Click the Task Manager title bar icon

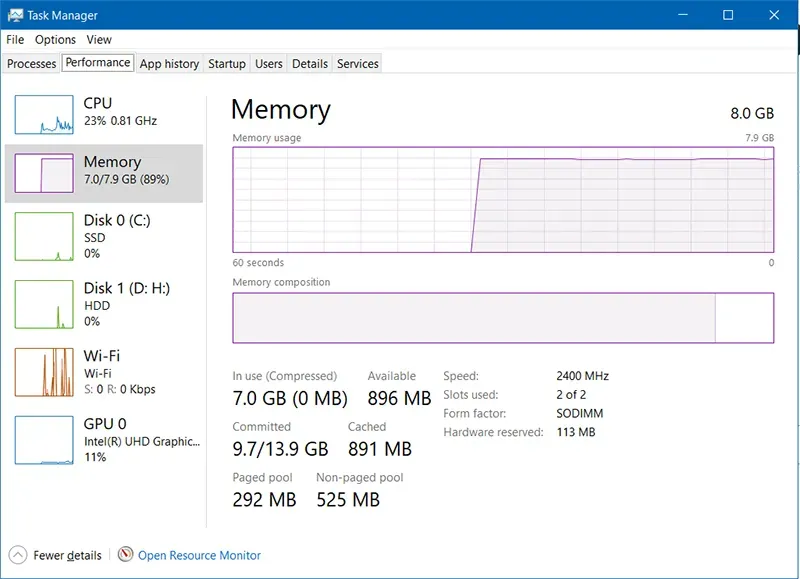coord(14,15)
